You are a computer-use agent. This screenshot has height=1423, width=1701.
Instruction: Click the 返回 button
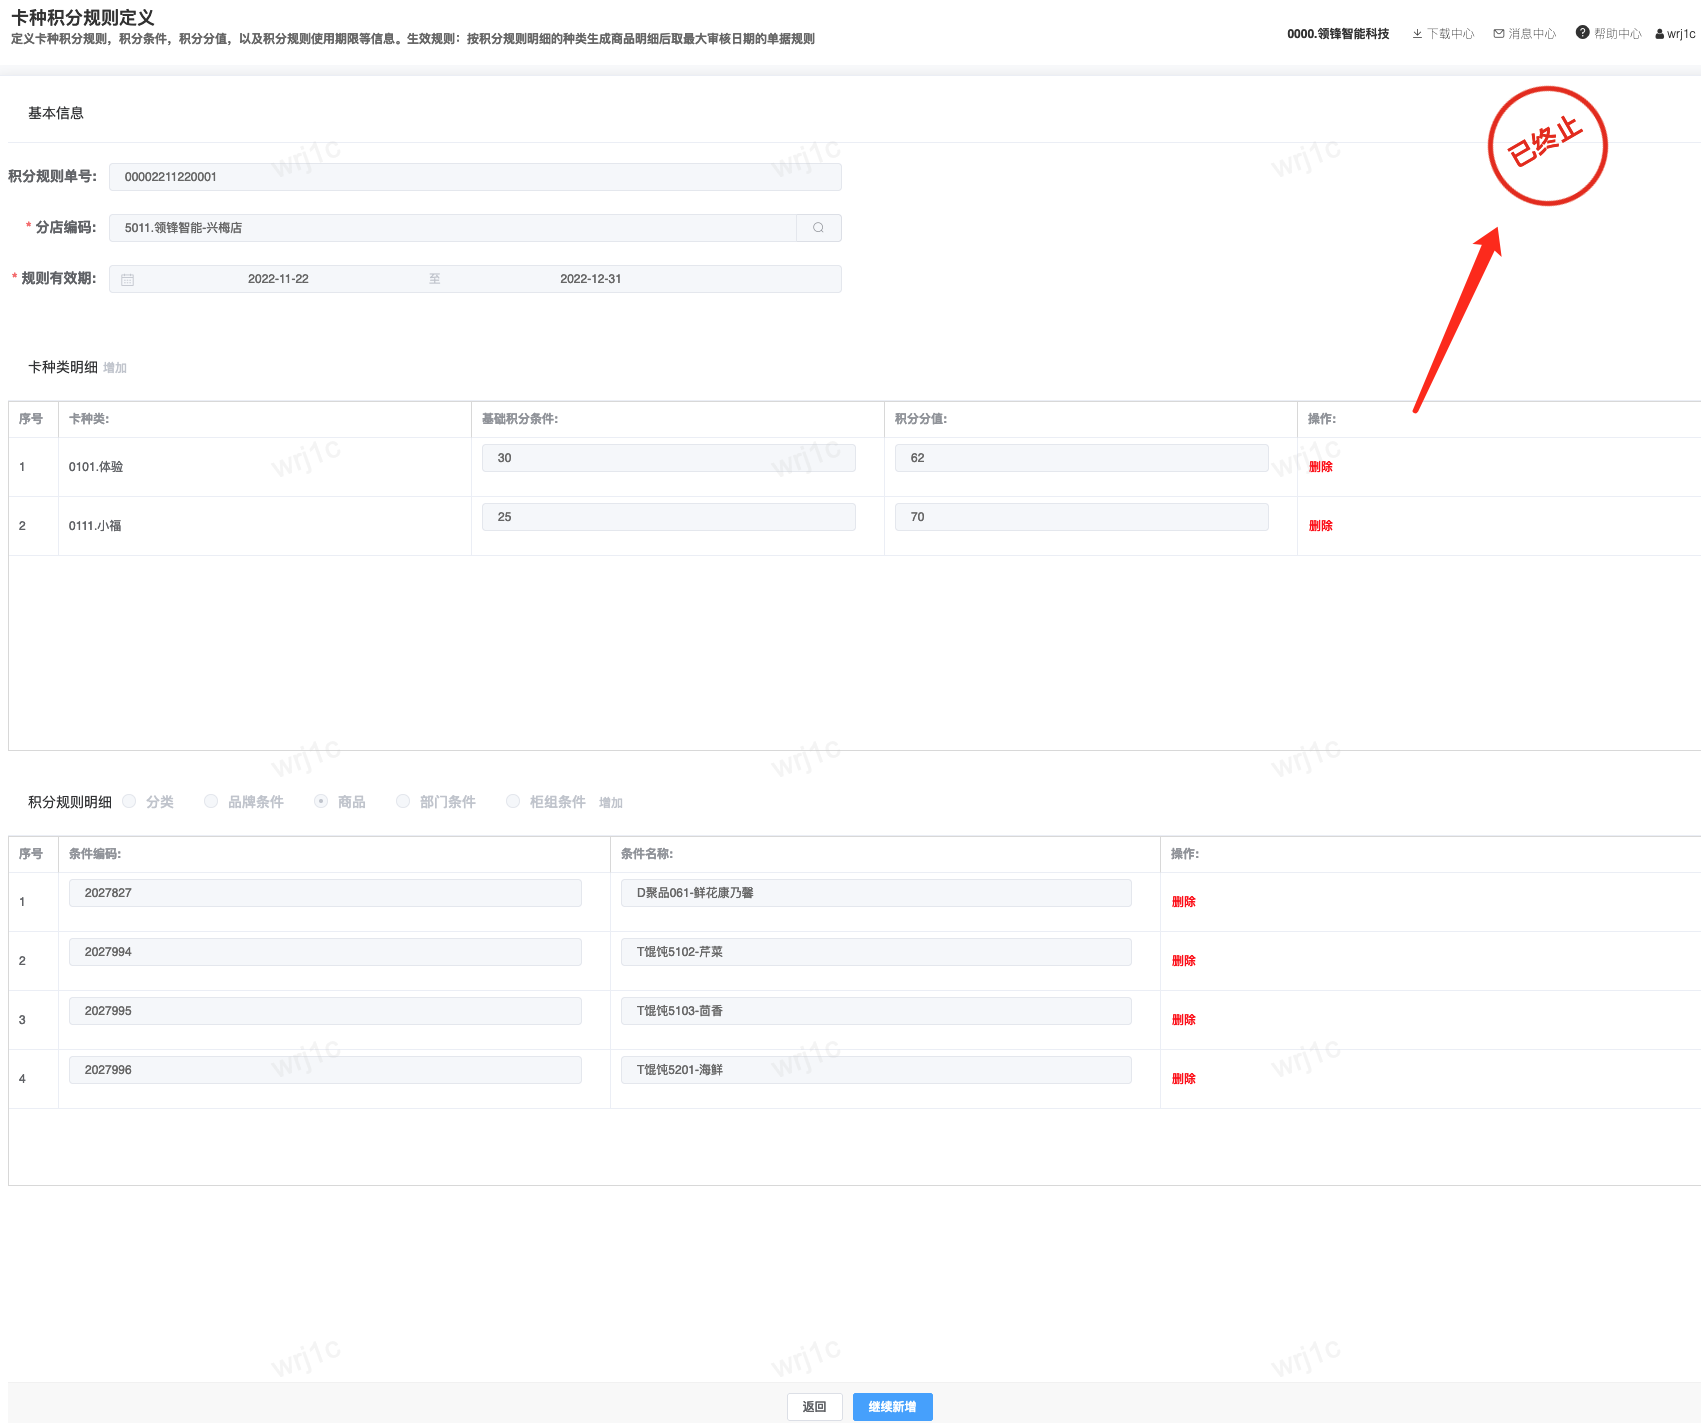[x=815, y=1407]
